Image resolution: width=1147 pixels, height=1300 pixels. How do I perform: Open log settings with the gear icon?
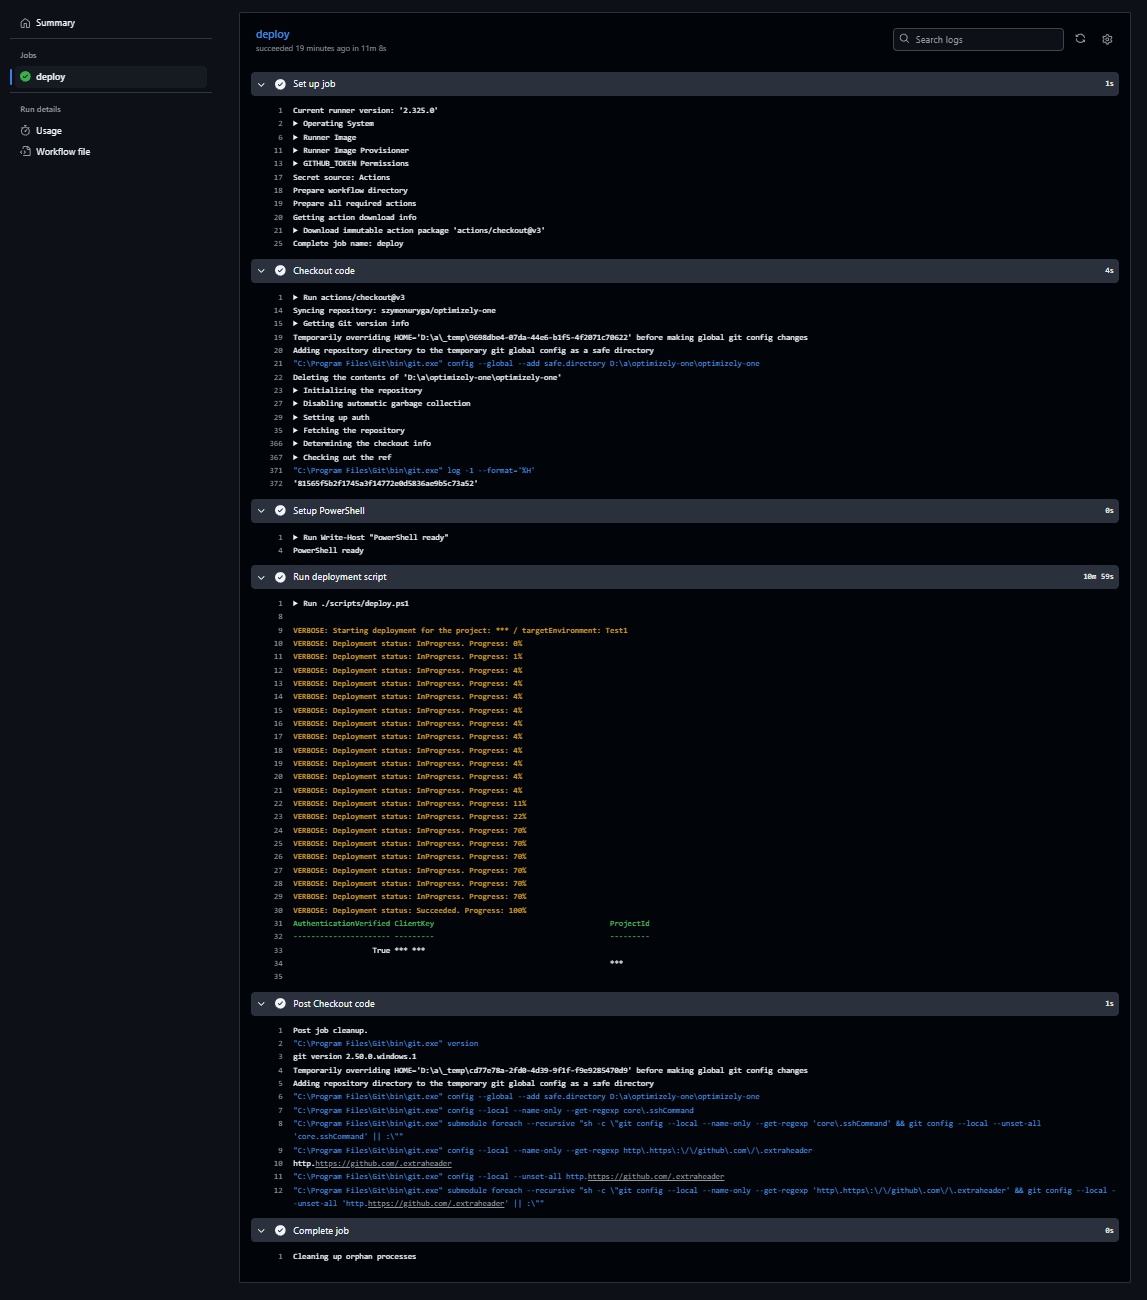(1106, 39)
